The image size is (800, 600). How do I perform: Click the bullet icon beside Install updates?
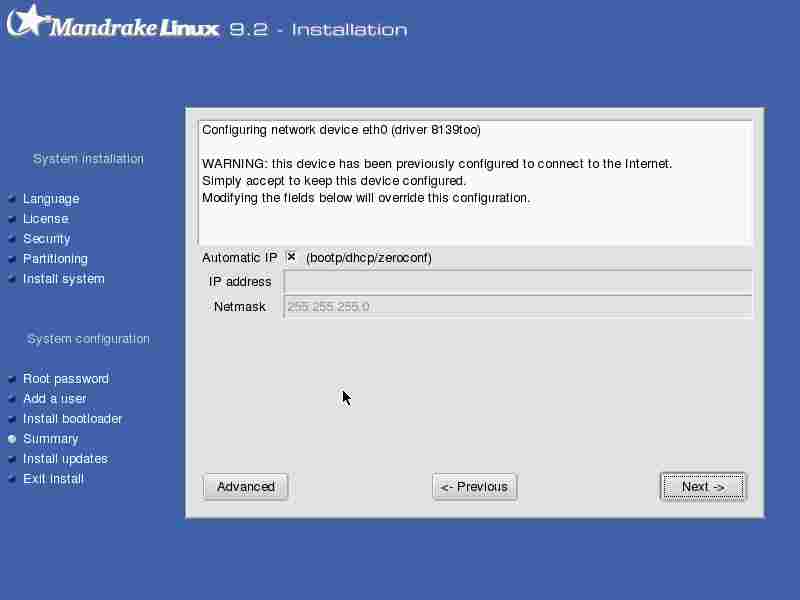(x=12, y=459)
